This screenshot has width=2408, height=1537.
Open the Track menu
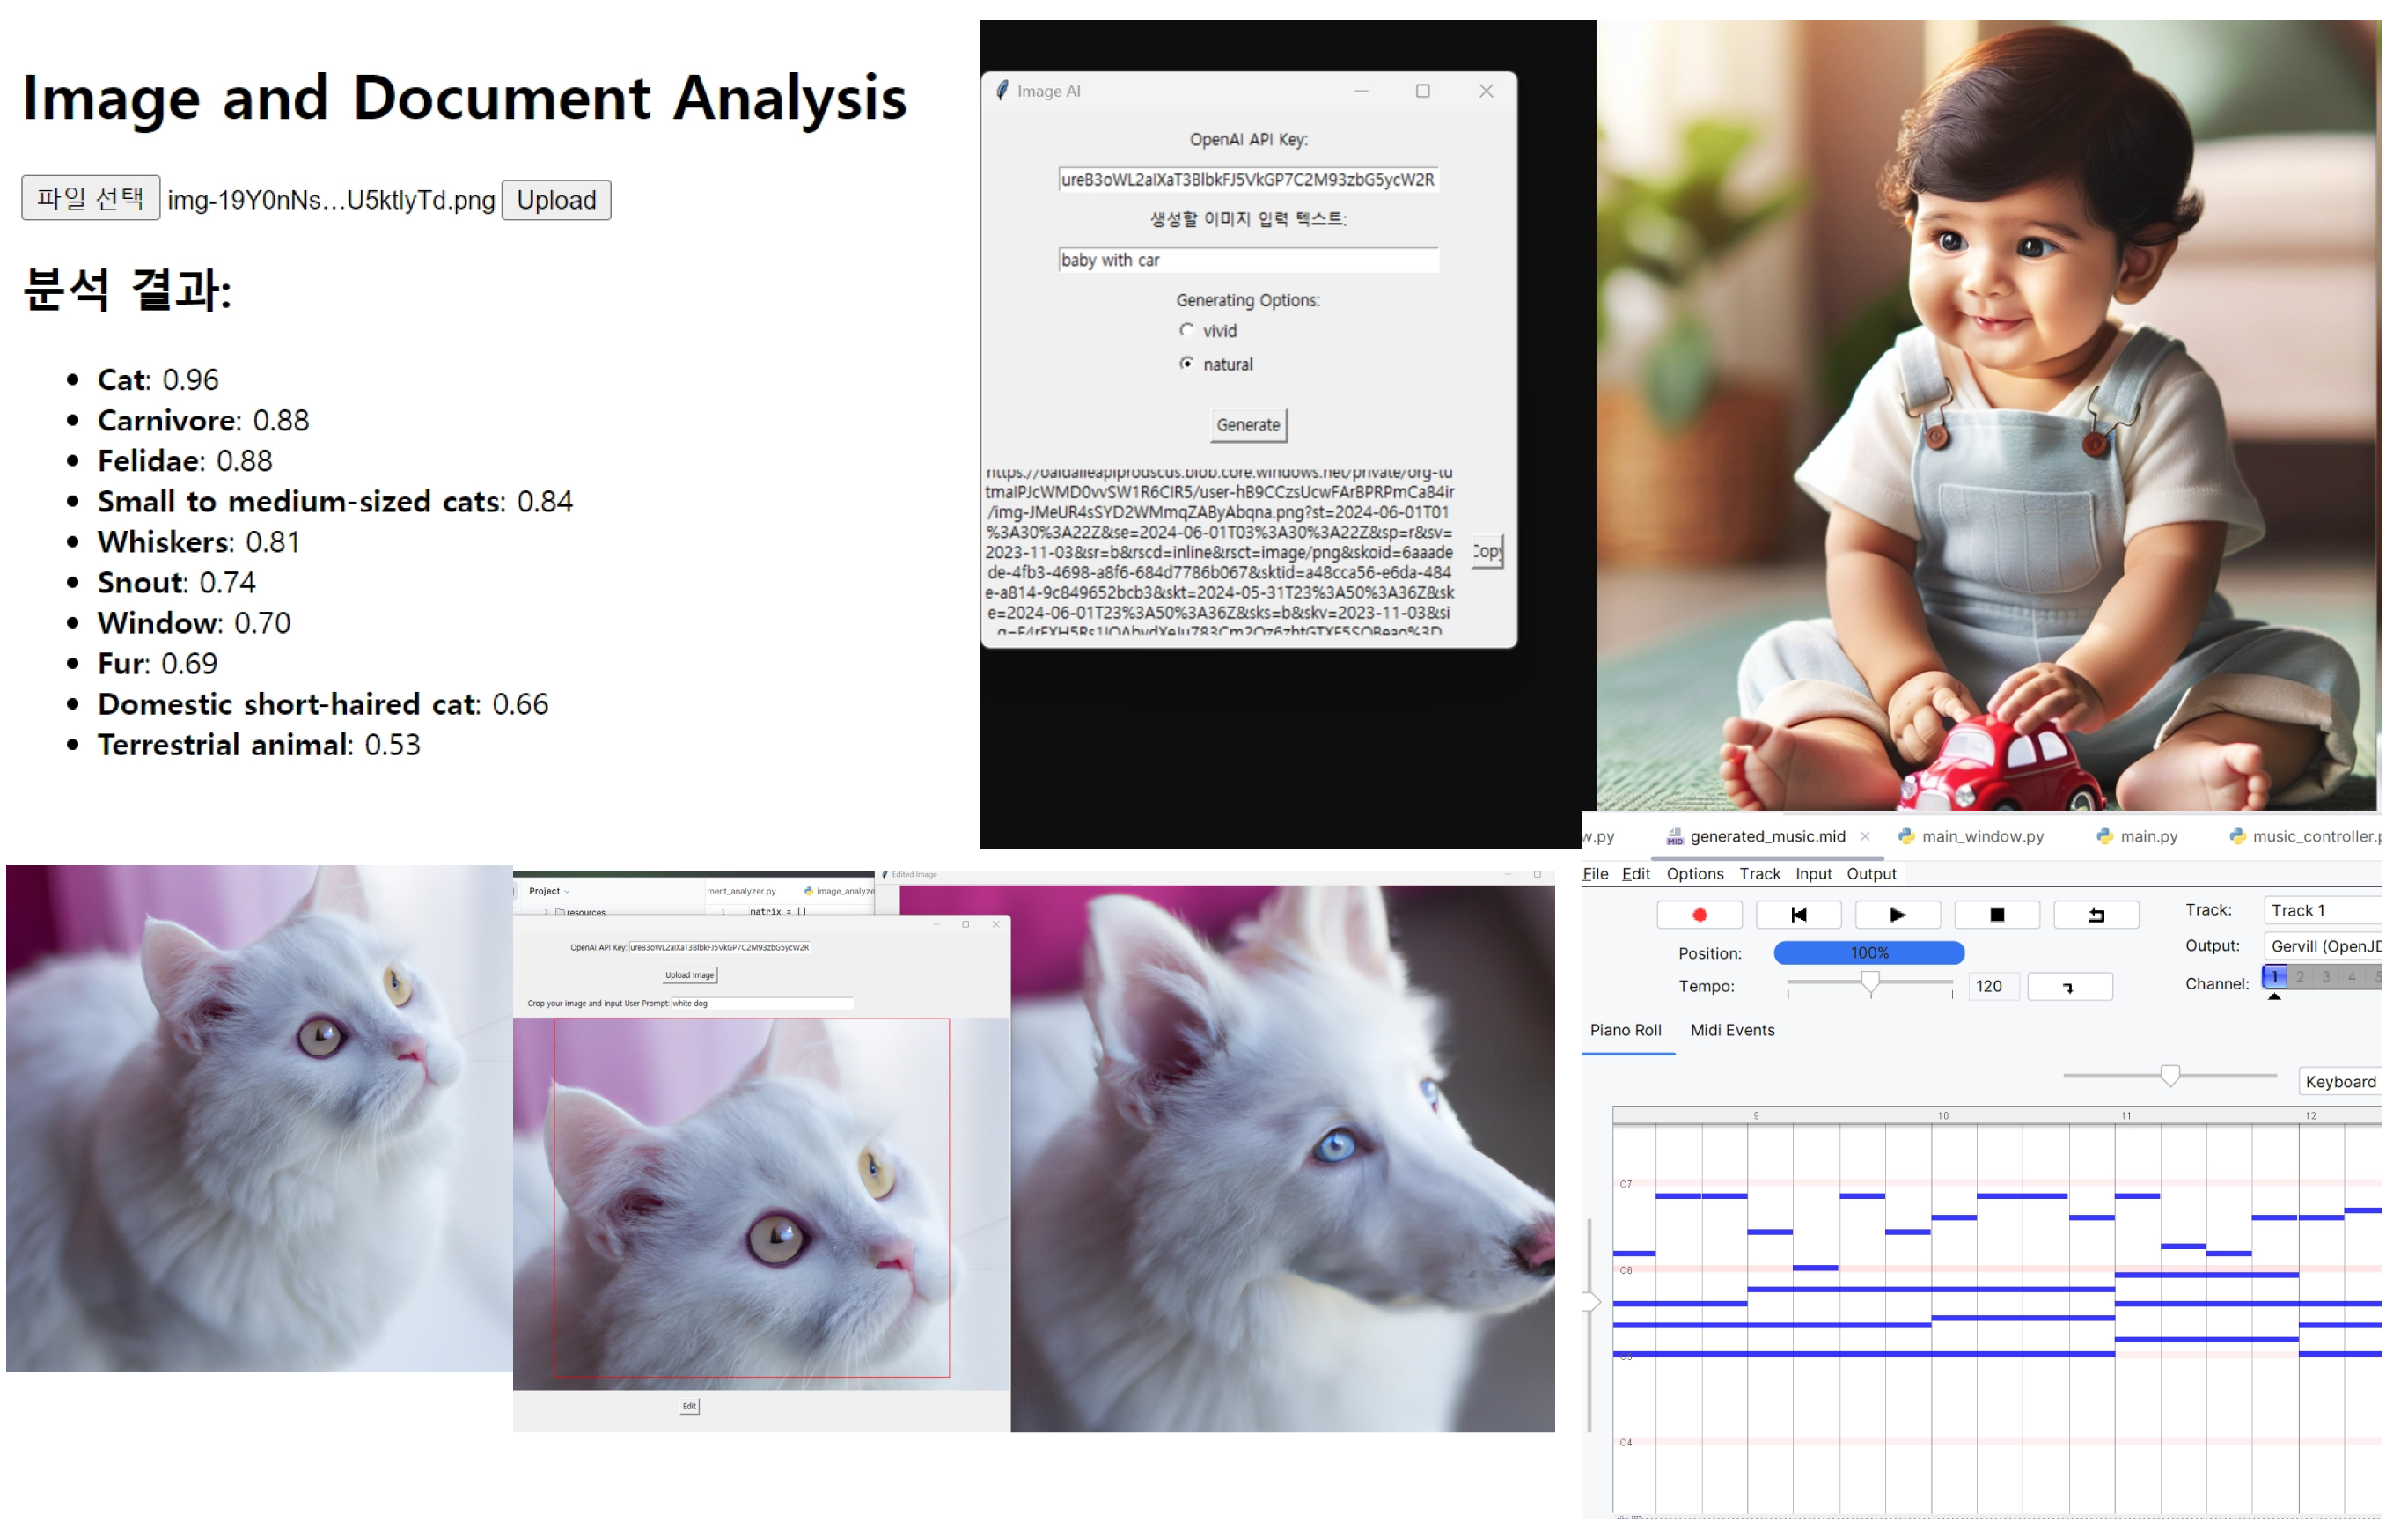tap(1760, 874)
